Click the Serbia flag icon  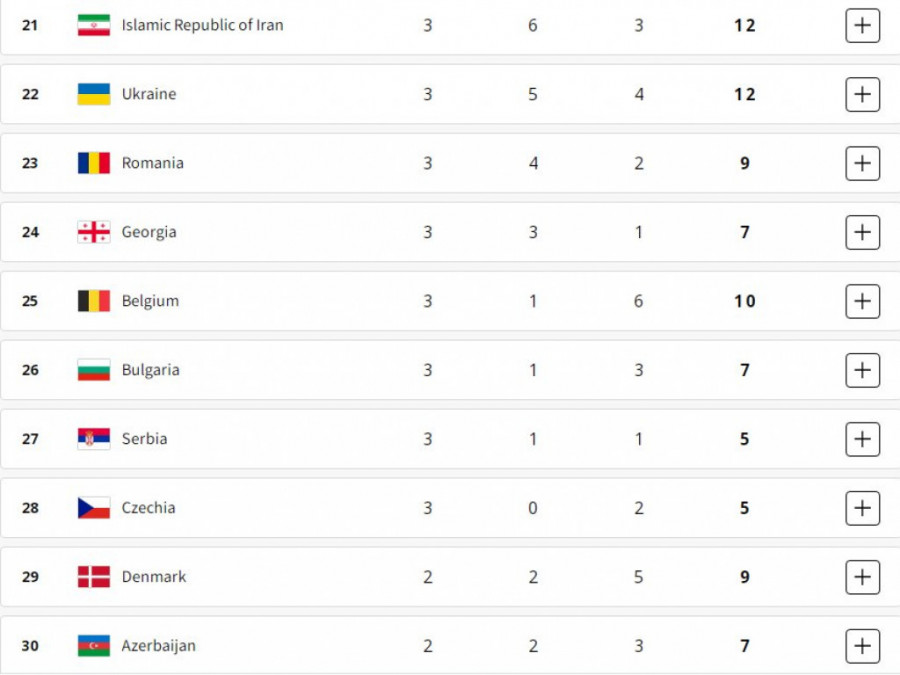click(x=94, y=439)
